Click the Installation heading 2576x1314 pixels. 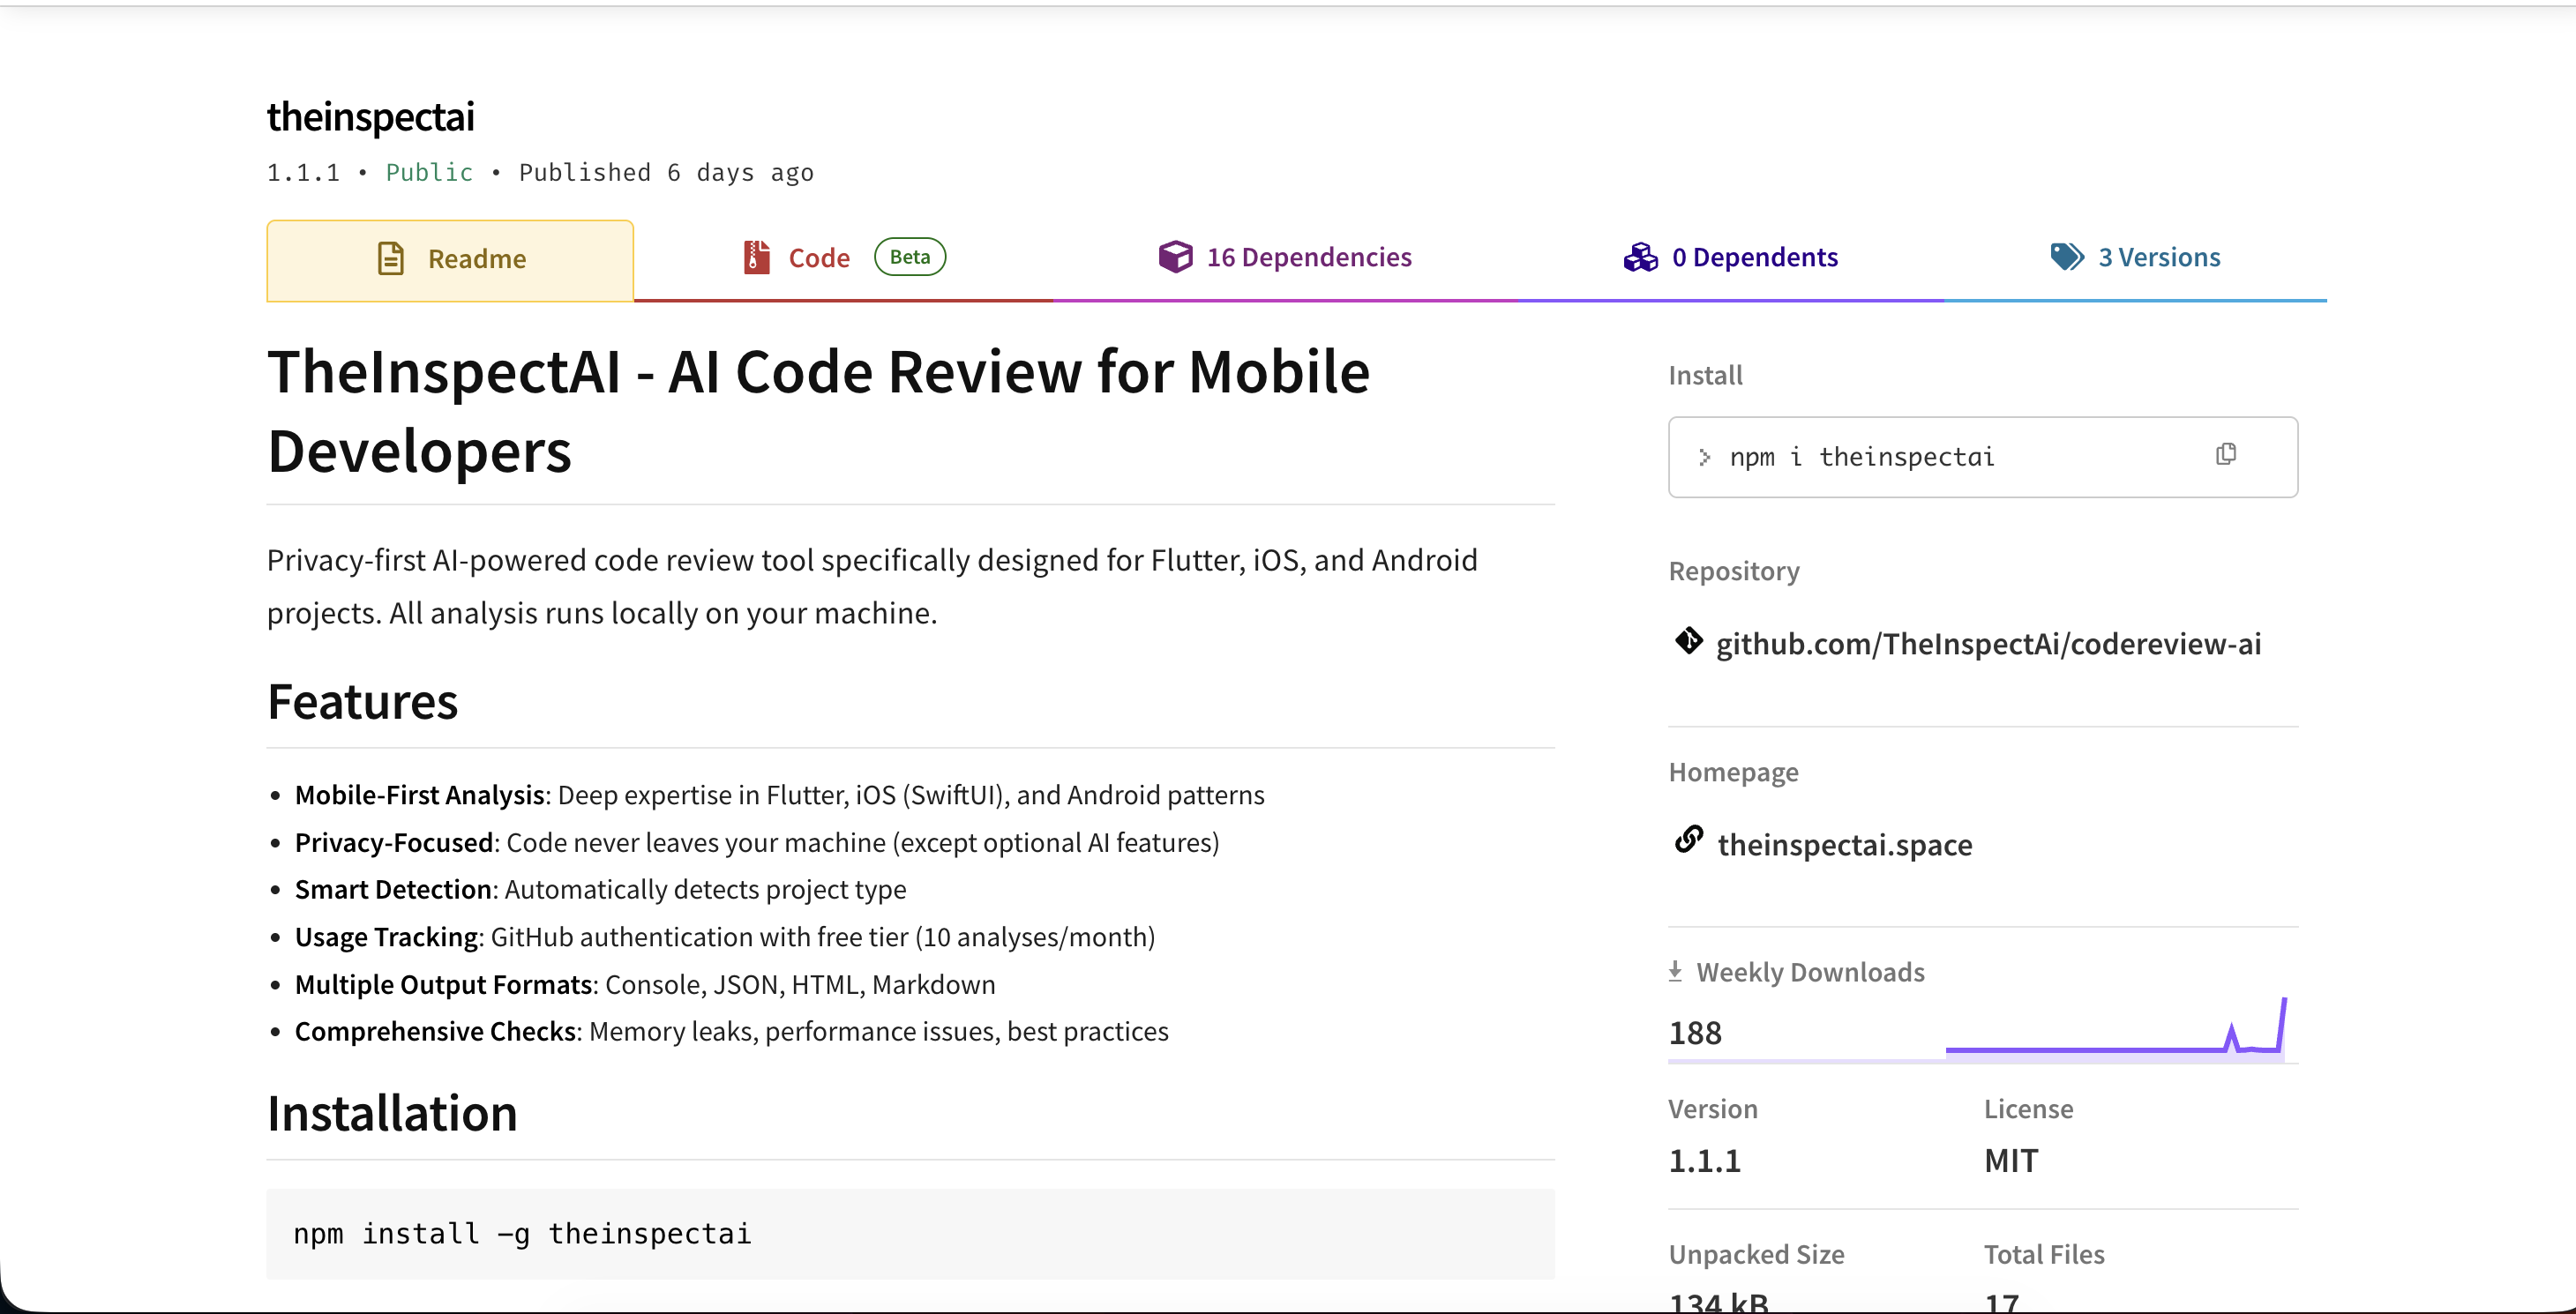392,1114
